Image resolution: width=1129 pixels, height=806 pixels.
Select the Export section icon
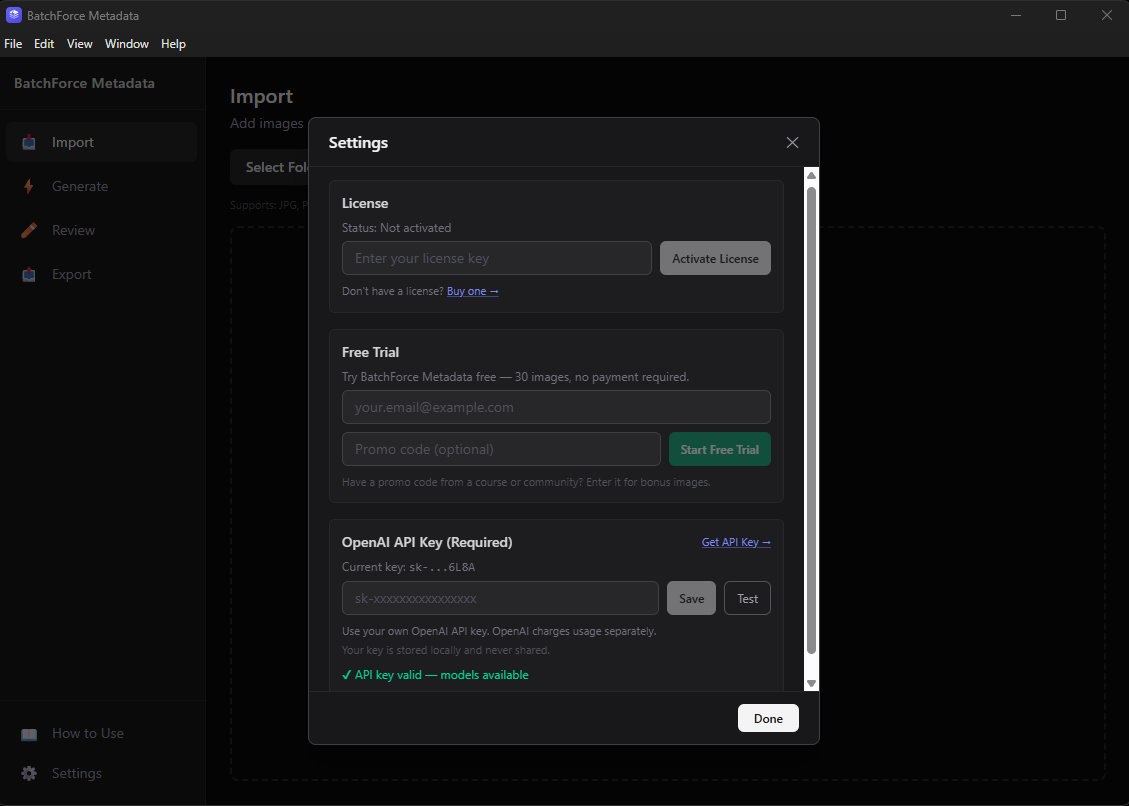(x=30, y=274)
